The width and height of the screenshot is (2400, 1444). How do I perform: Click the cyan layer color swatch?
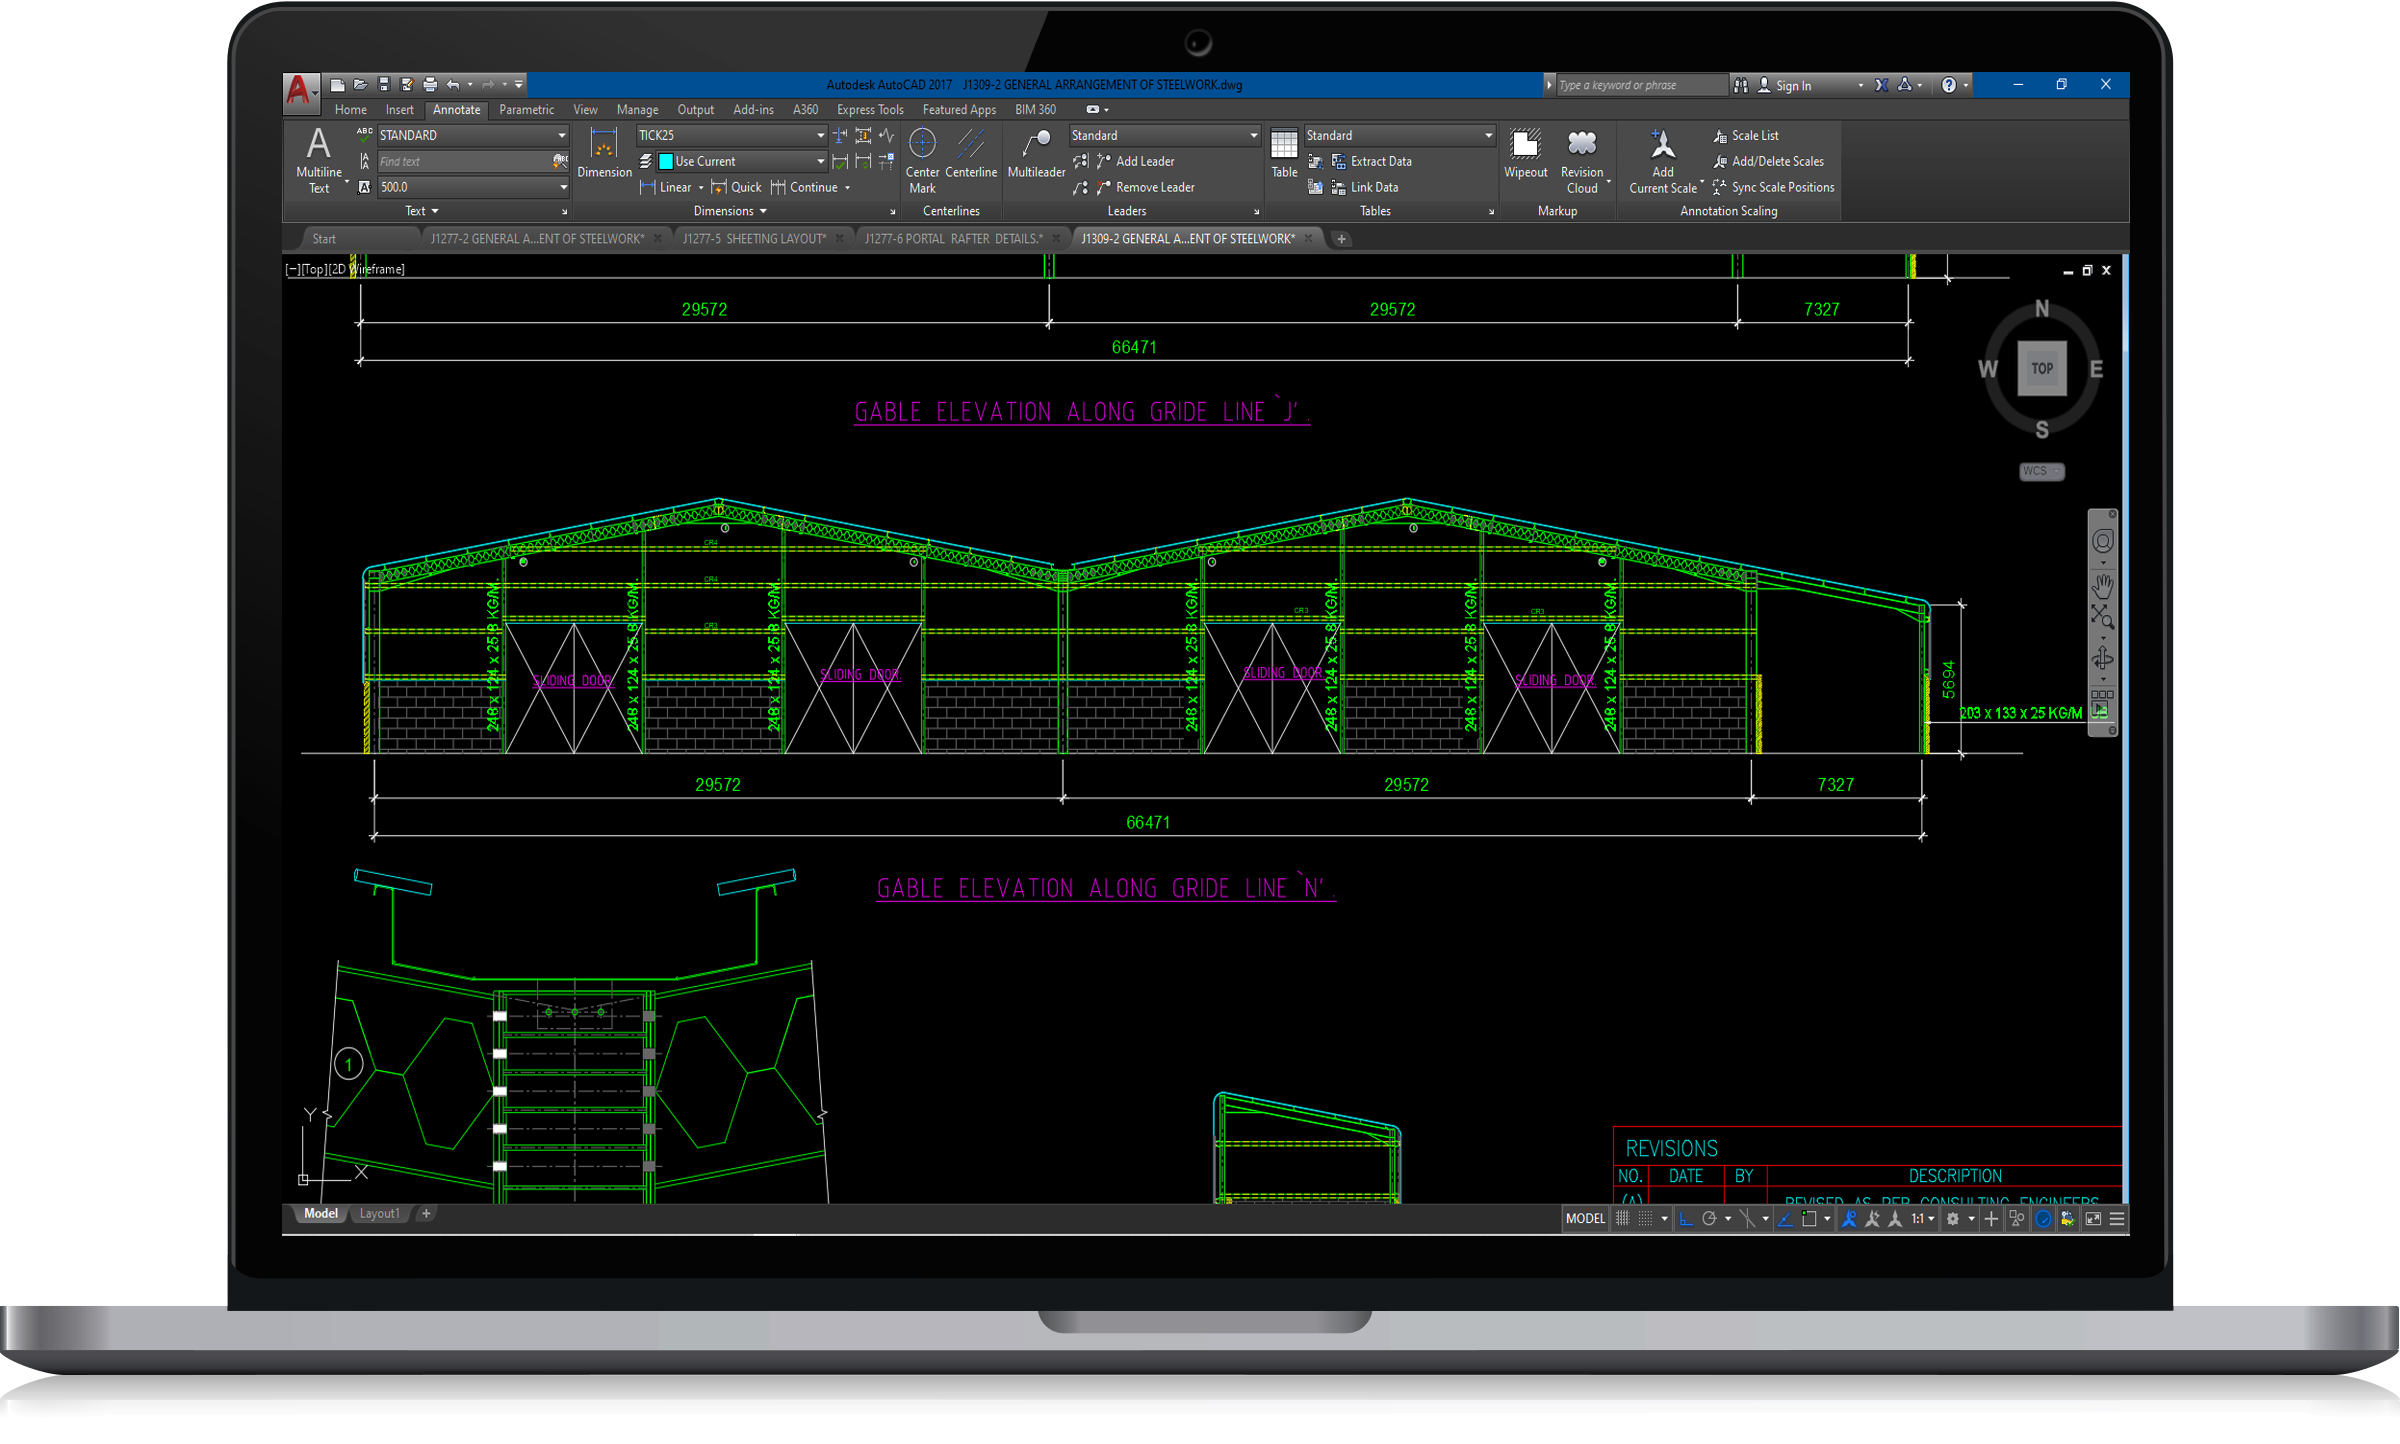point(666,161)
